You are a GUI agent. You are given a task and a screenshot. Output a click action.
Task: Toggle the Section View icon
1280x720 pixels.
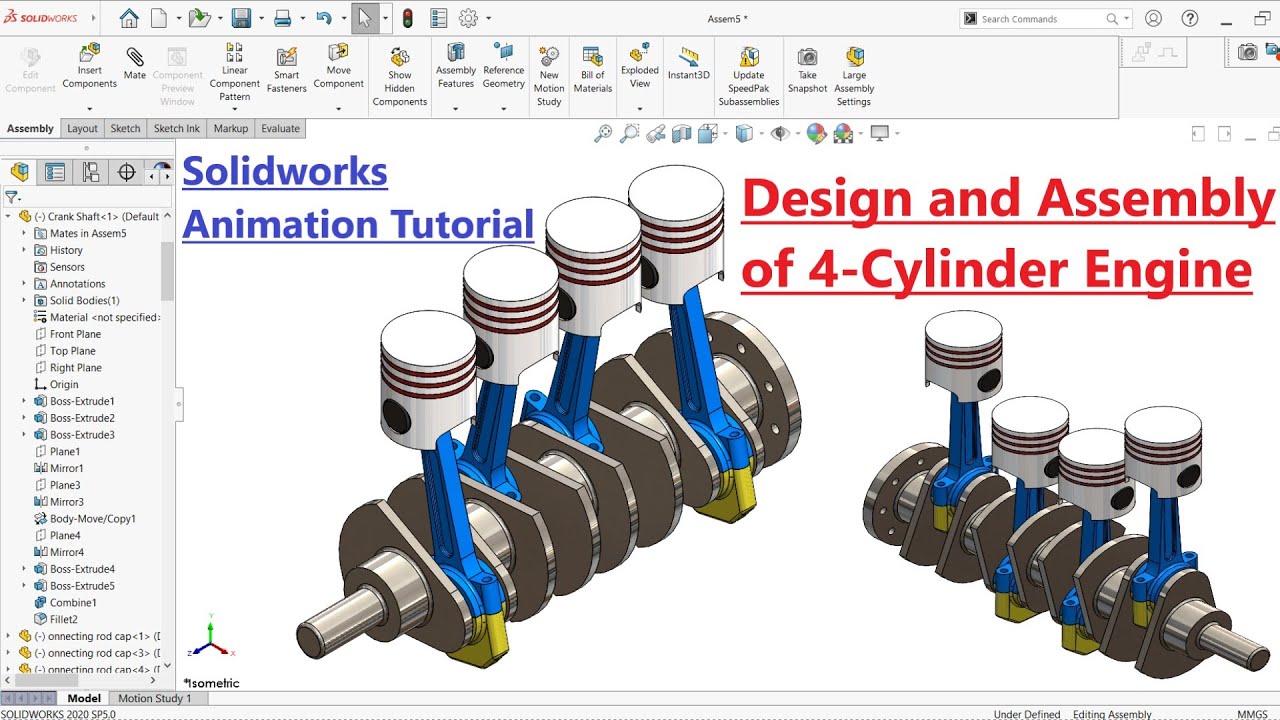682,133
